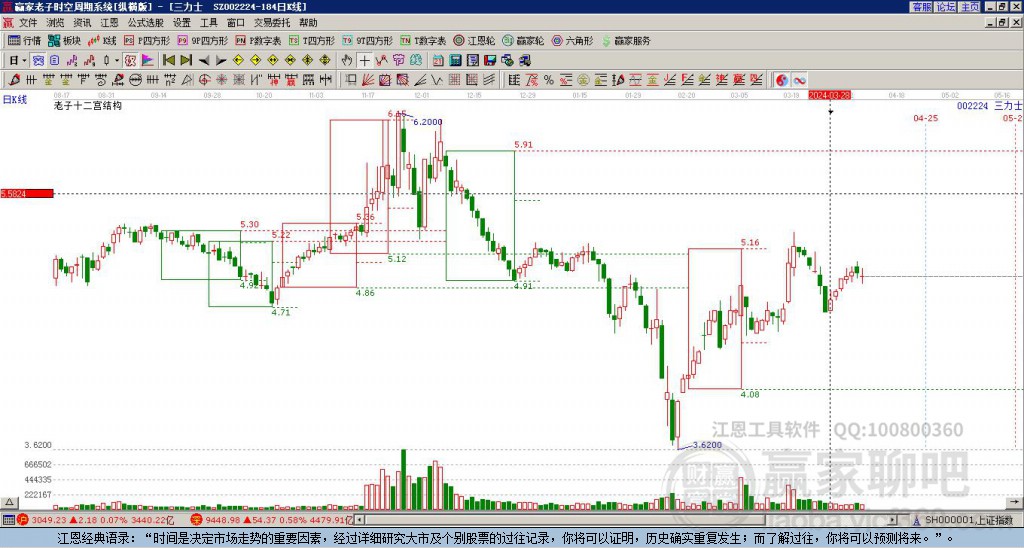Toggle the crosshair cursor tool
This screenshot has height=548, width=1024.
coord(364,61)
